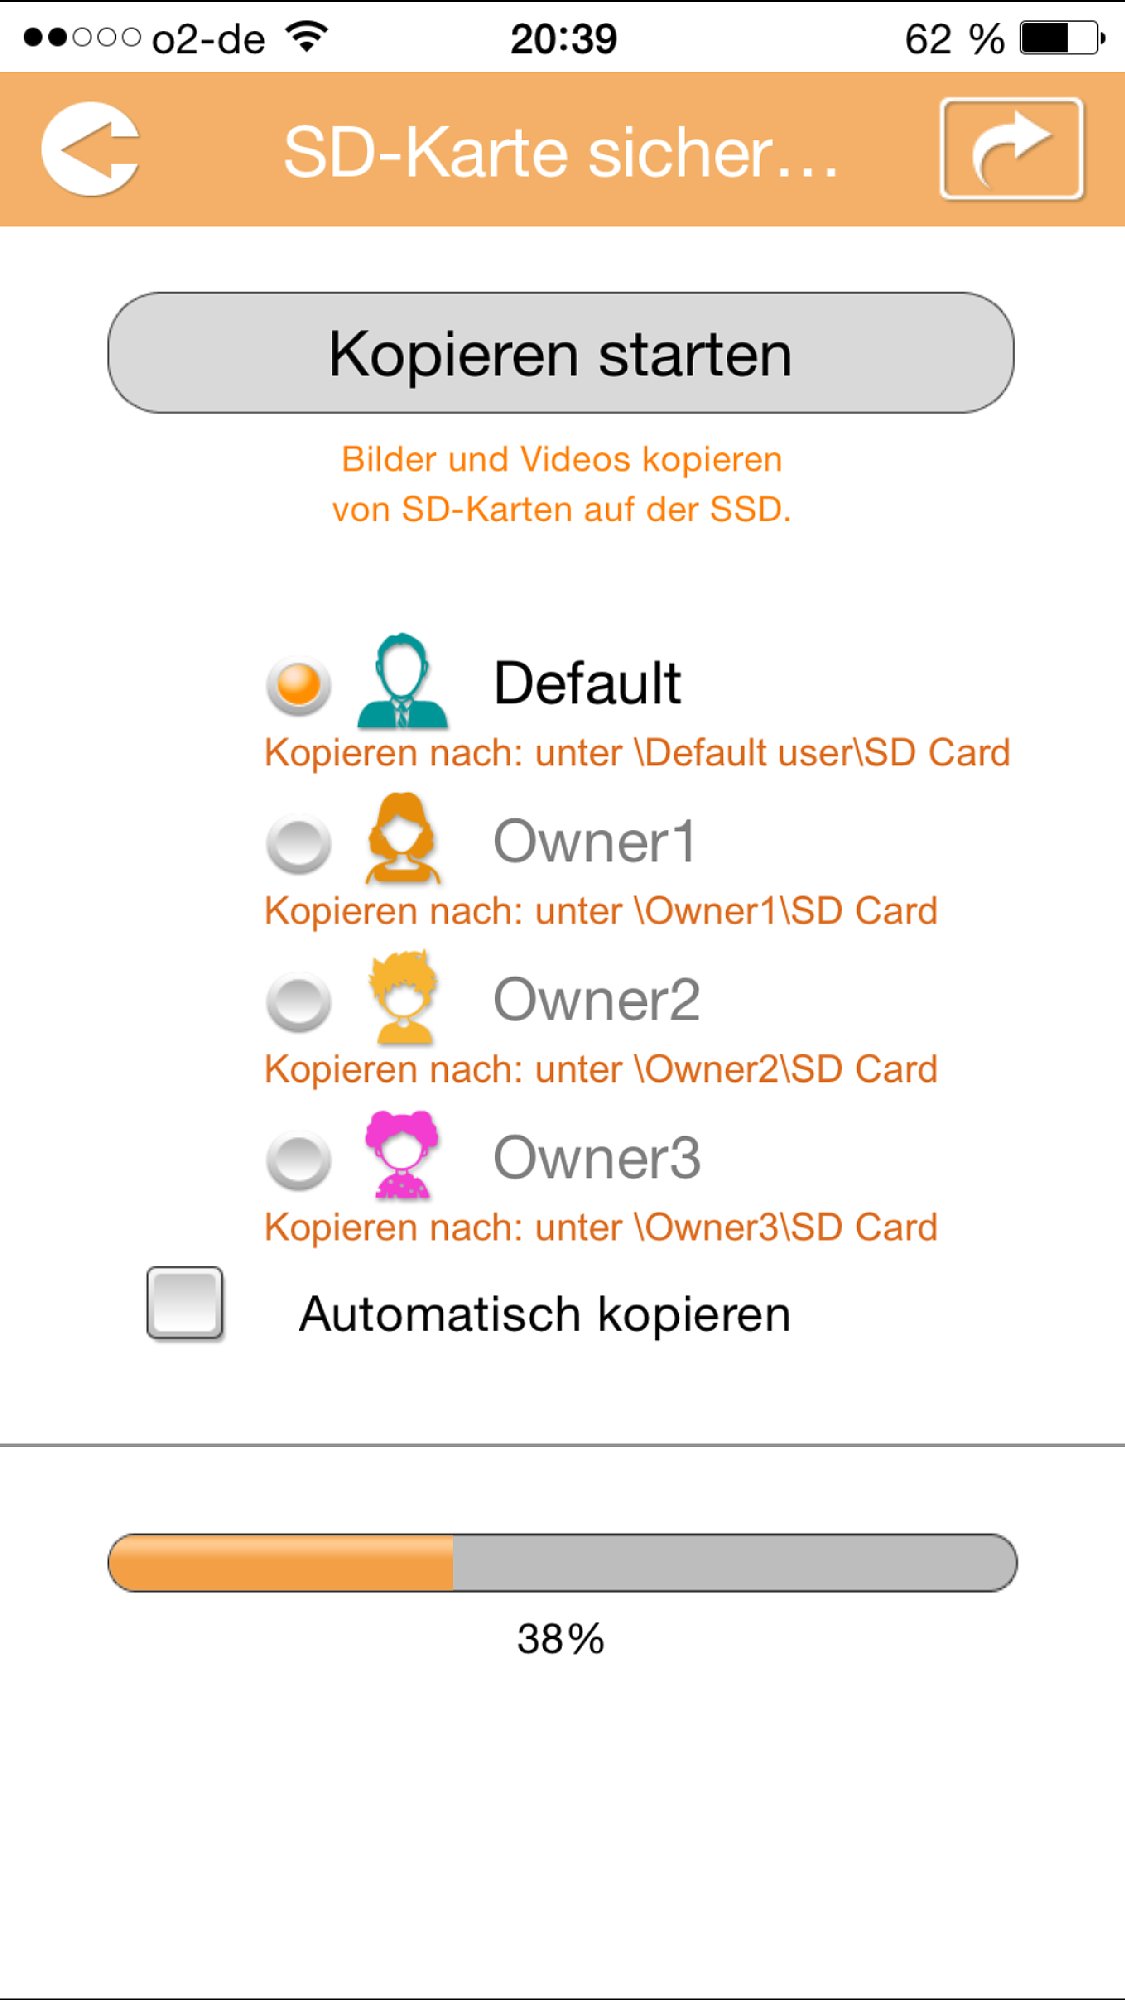This screenshot has height=2000, width=1125.
Task: Click the yellow Owner2 avatar icon
Action: pyautogui.click(x=403, y=997)
